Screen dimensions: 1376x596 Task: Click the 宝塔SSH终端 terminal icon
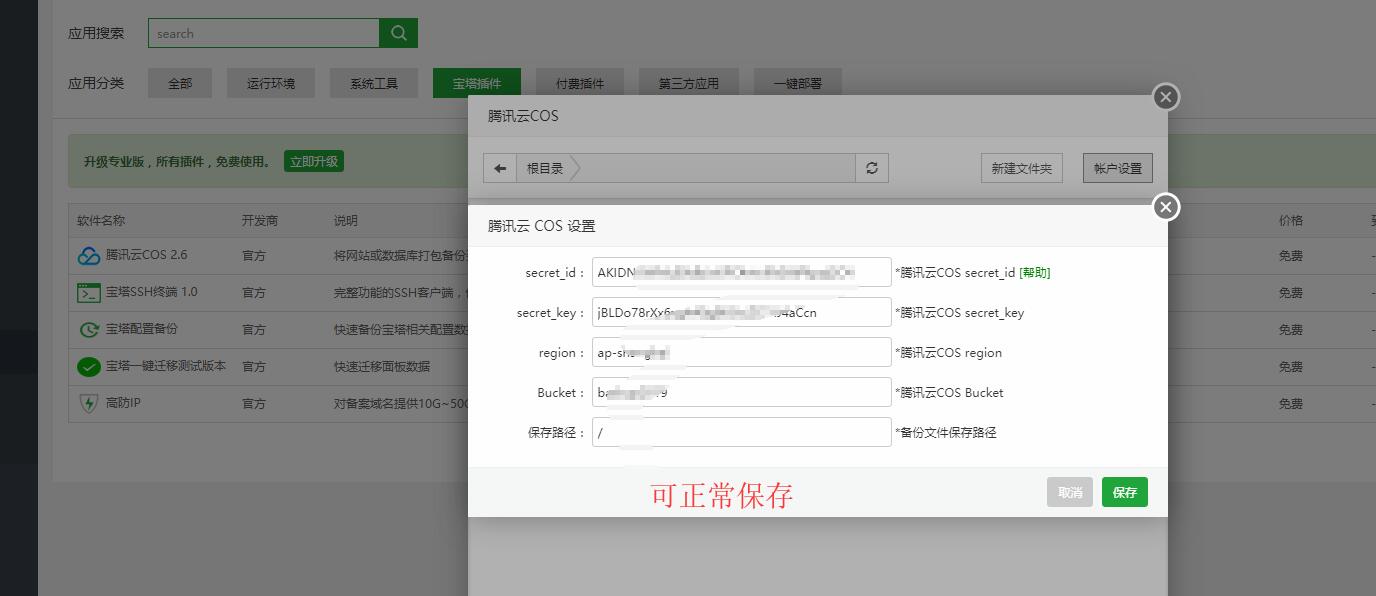(89, 292)
